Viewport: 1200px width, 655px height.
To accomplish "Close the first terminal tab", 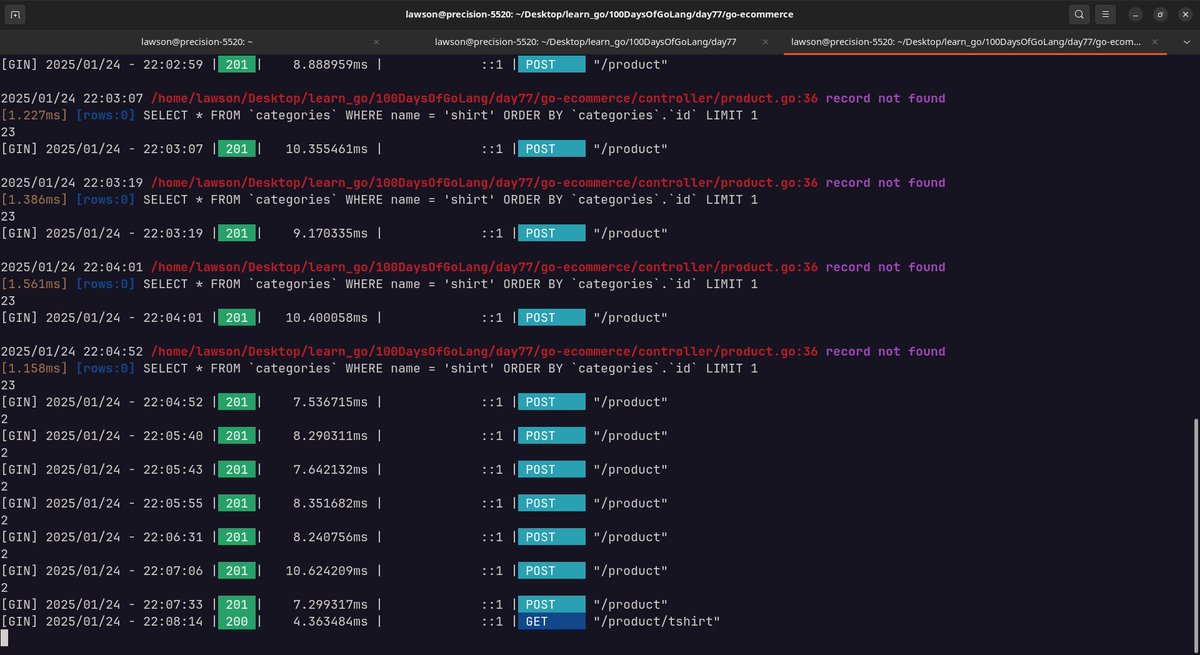I will (376, 42).
